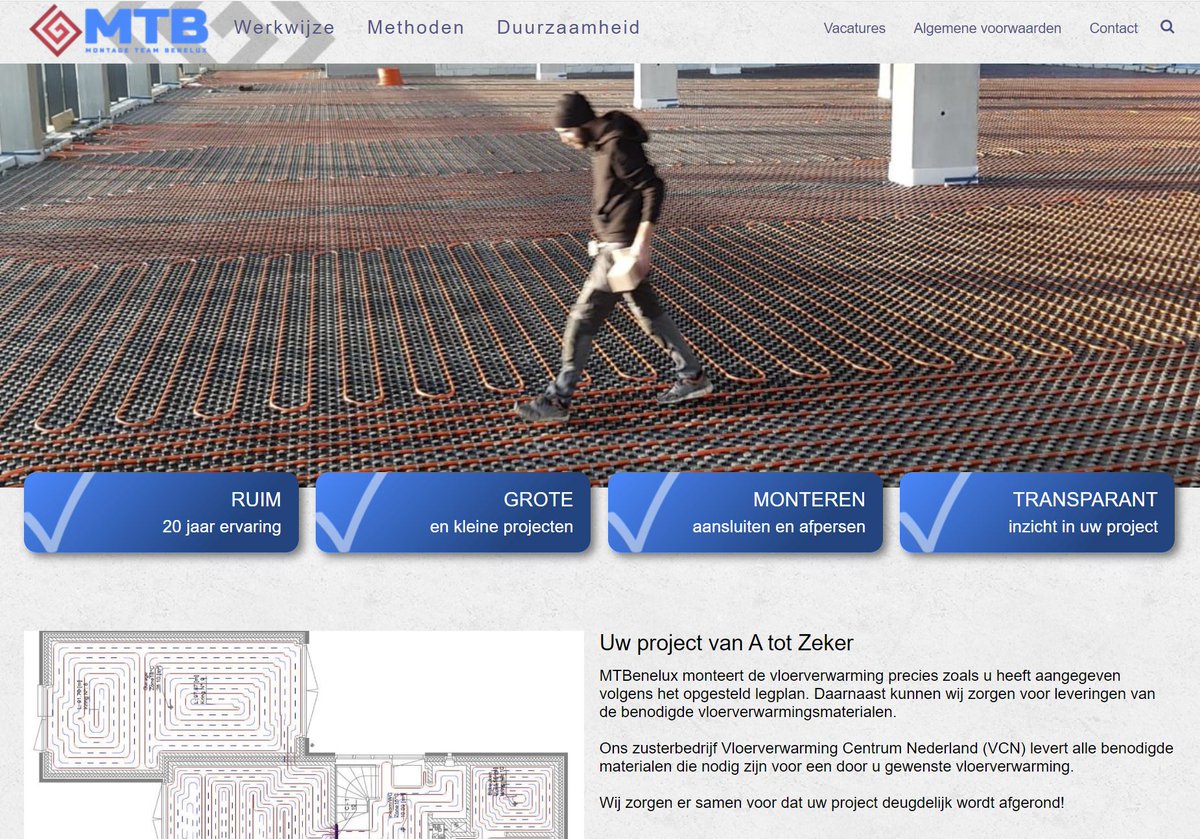Open the Algemene voorwaarden page
Viewport: 1200px width, 839px height.
[x=987, y=28]
